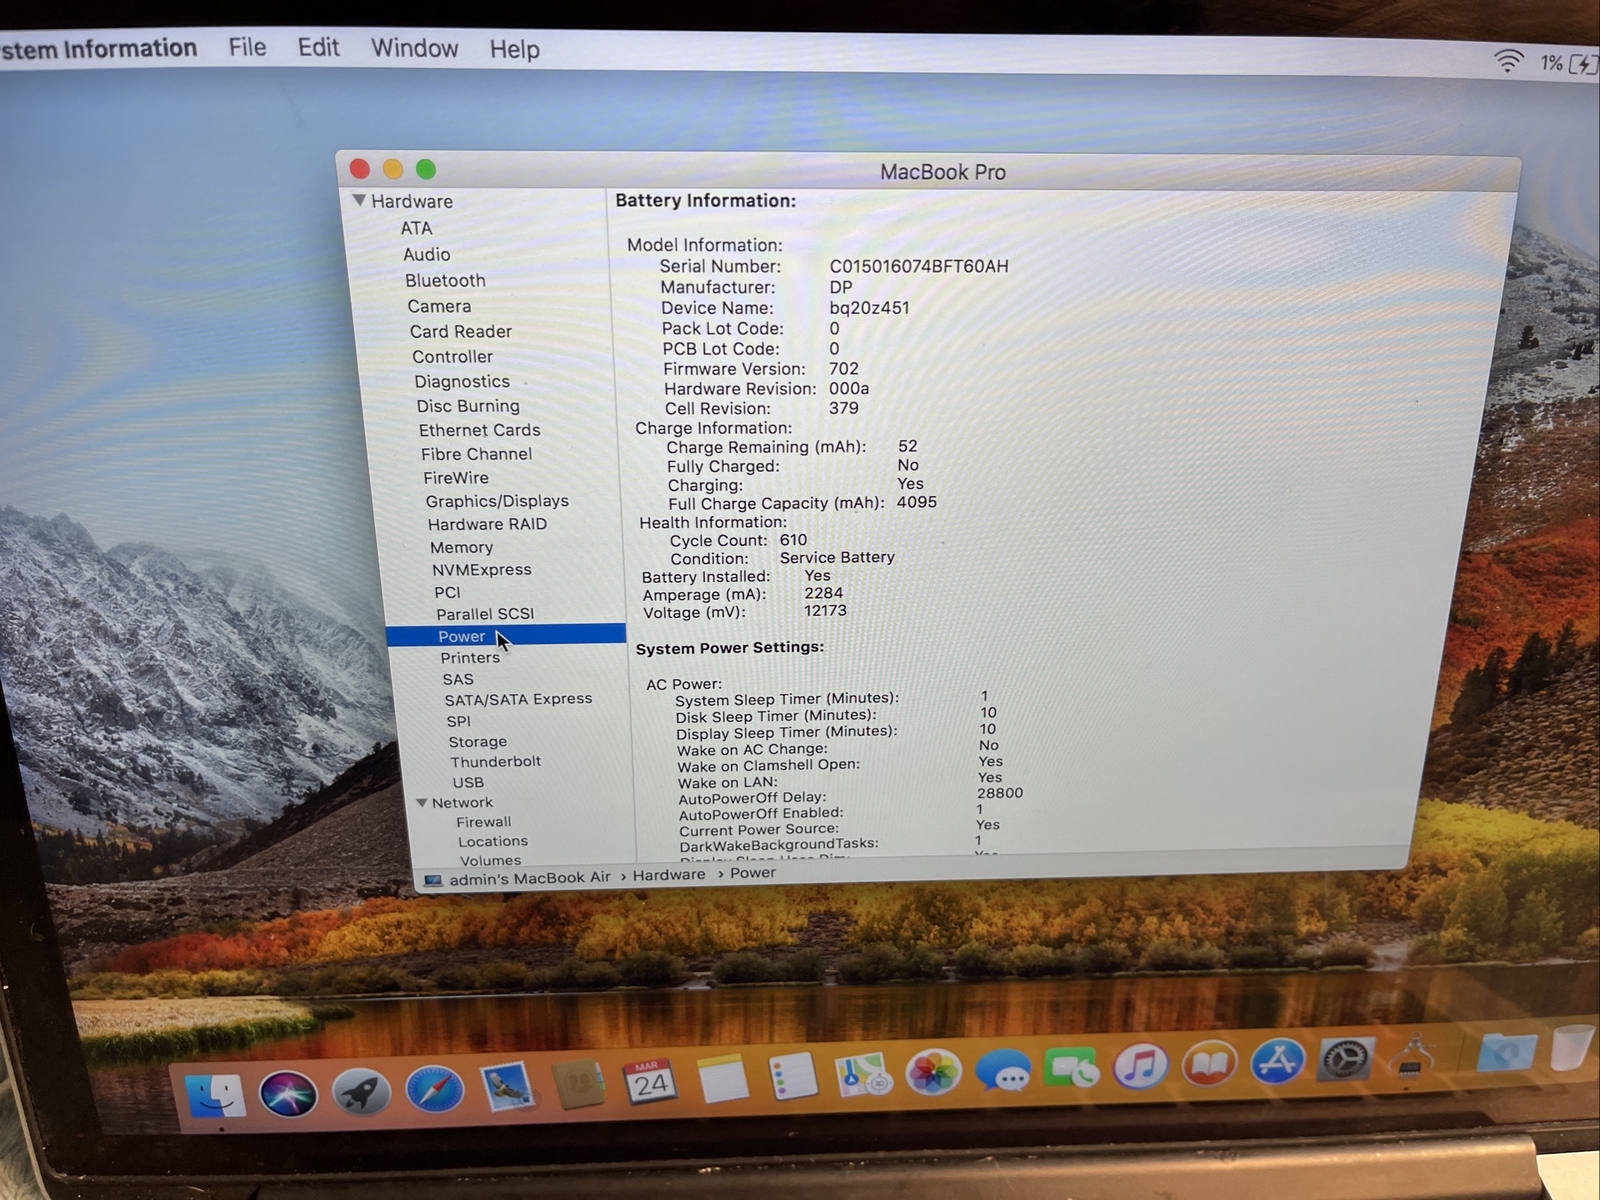The width and height of the screenshot is (1600, 1200).
Task: Select FireWire in the sidebar
Action: point(456,478)
